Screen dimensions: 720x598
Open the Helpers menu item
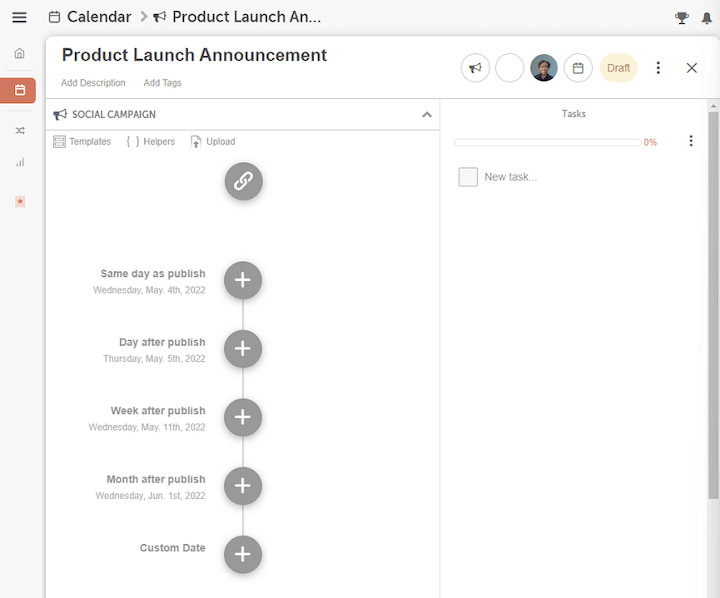151,142
